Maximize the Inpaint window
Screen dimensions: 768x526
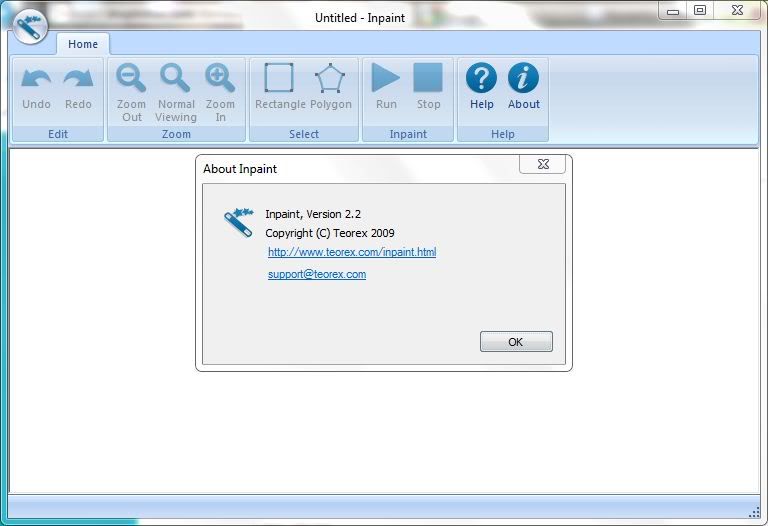(x=700, y=11)
